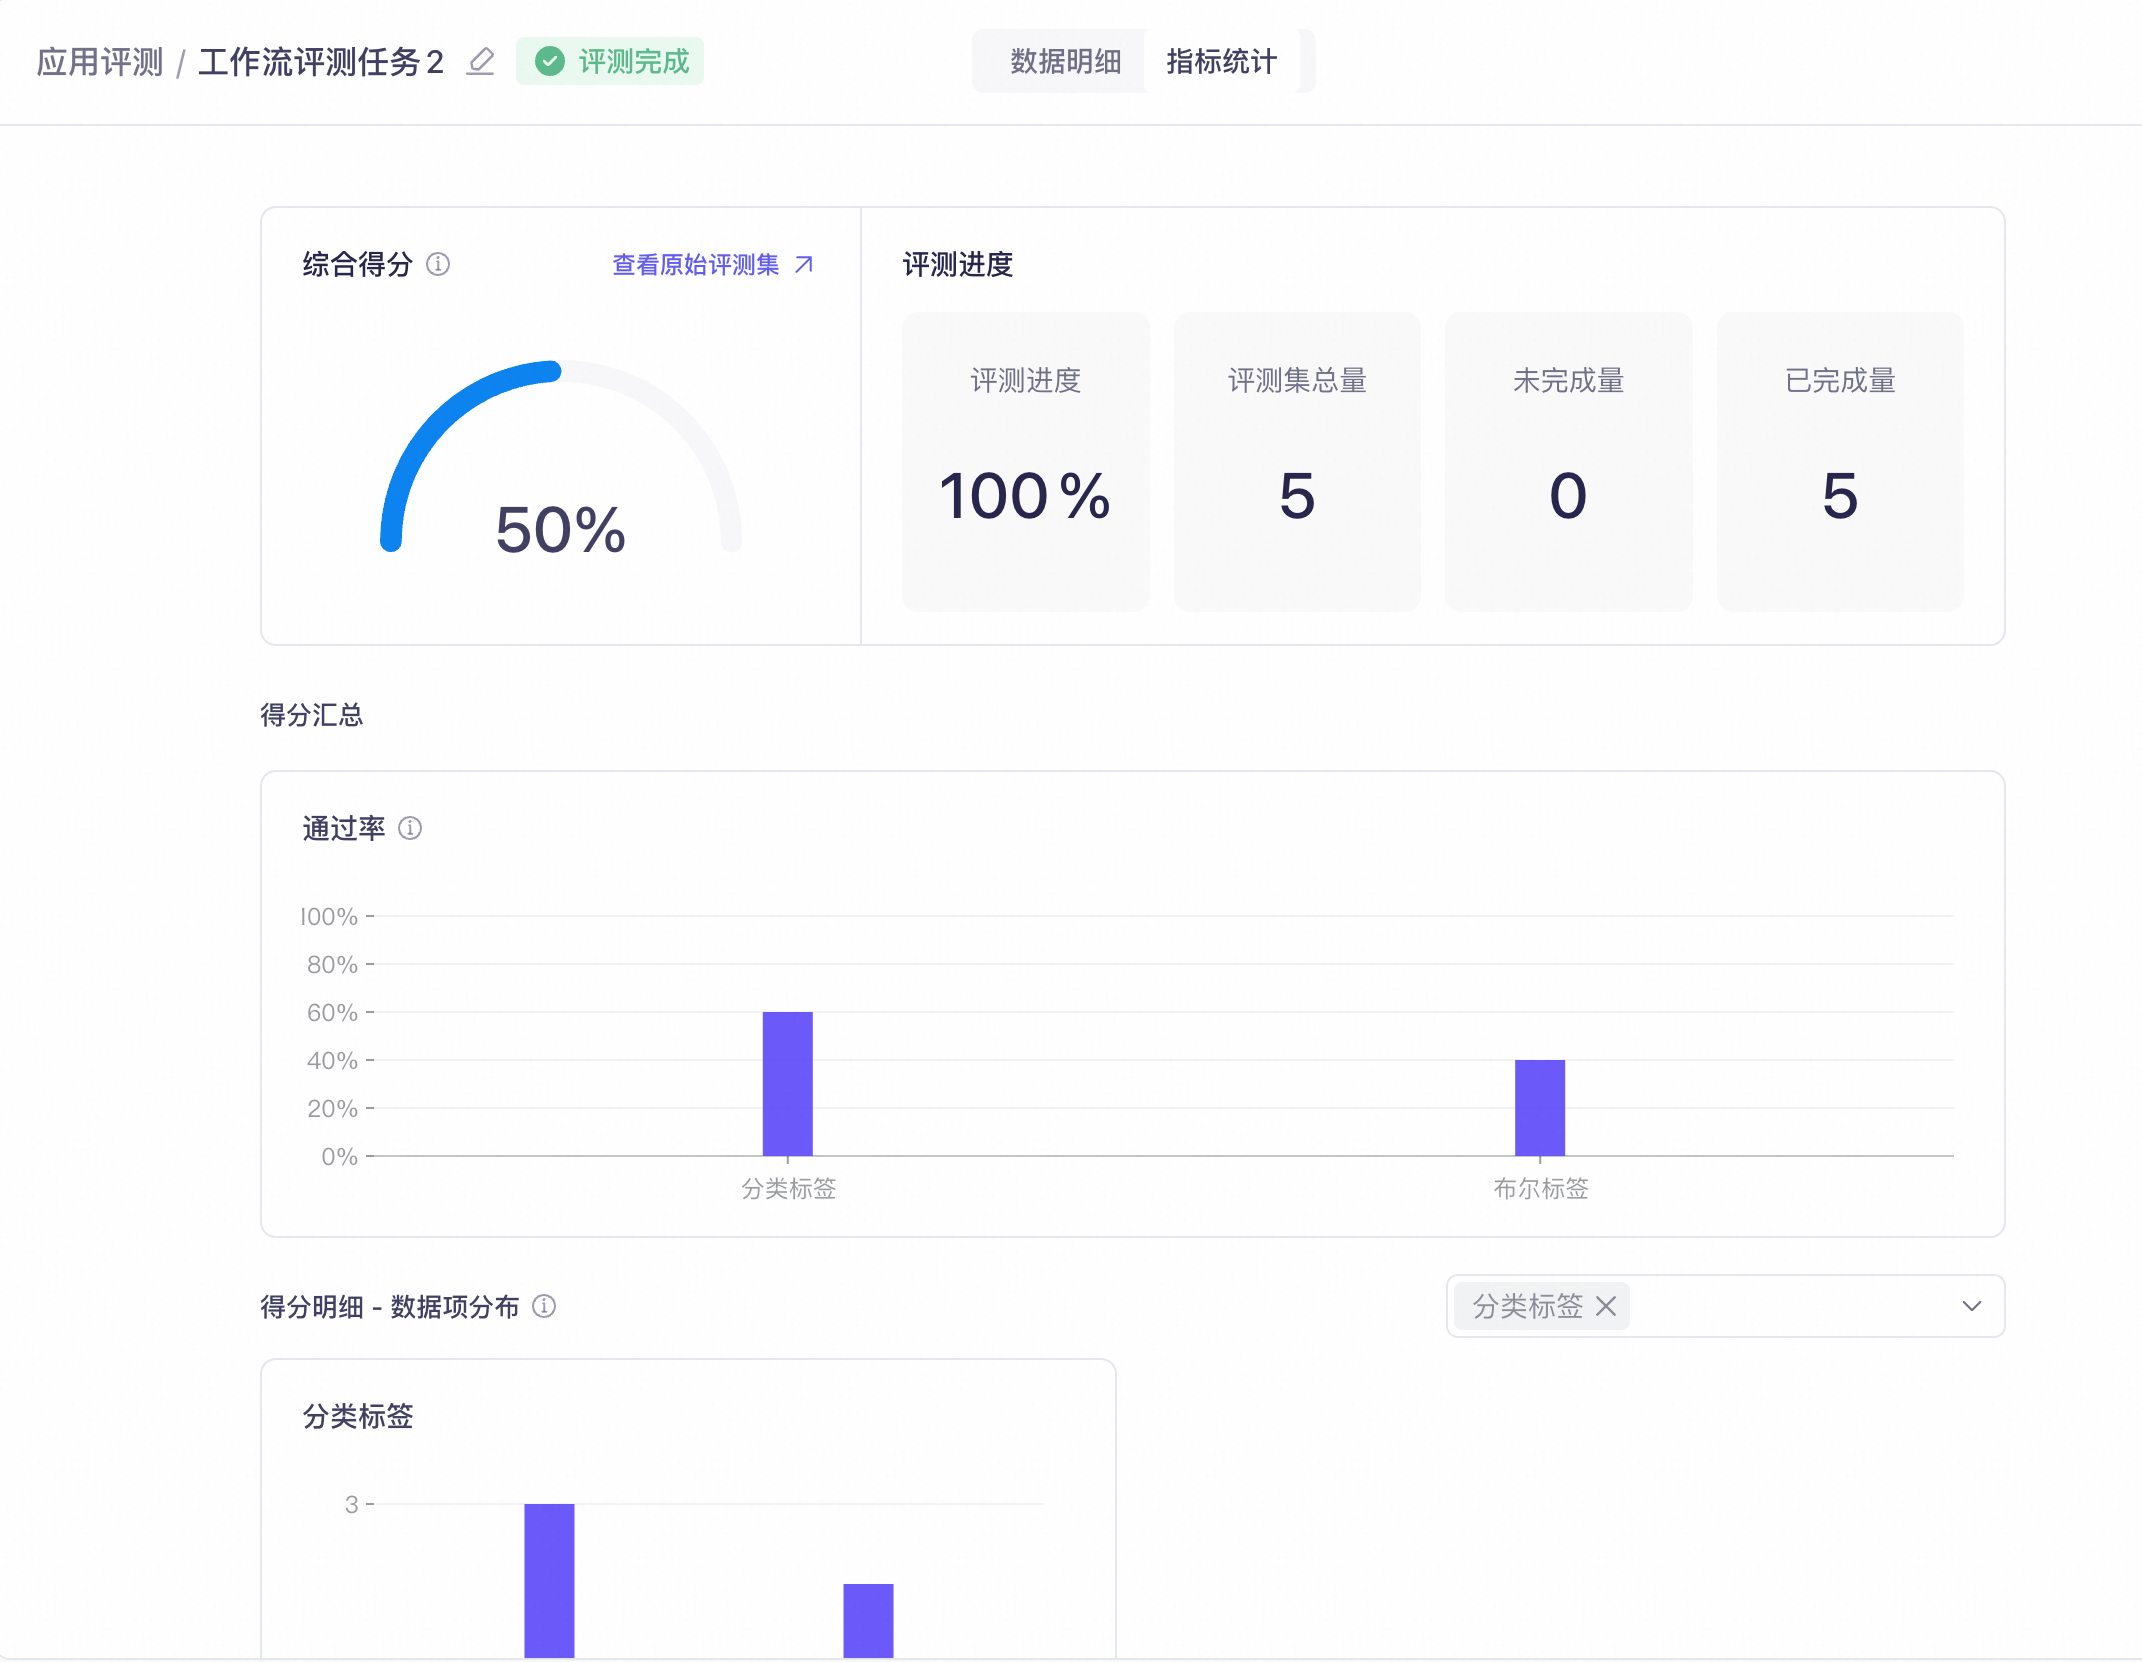Click arrow icon after 查看原始评测集
The width and height of the screenshot is (2142, 1662).
click(804, 264)
